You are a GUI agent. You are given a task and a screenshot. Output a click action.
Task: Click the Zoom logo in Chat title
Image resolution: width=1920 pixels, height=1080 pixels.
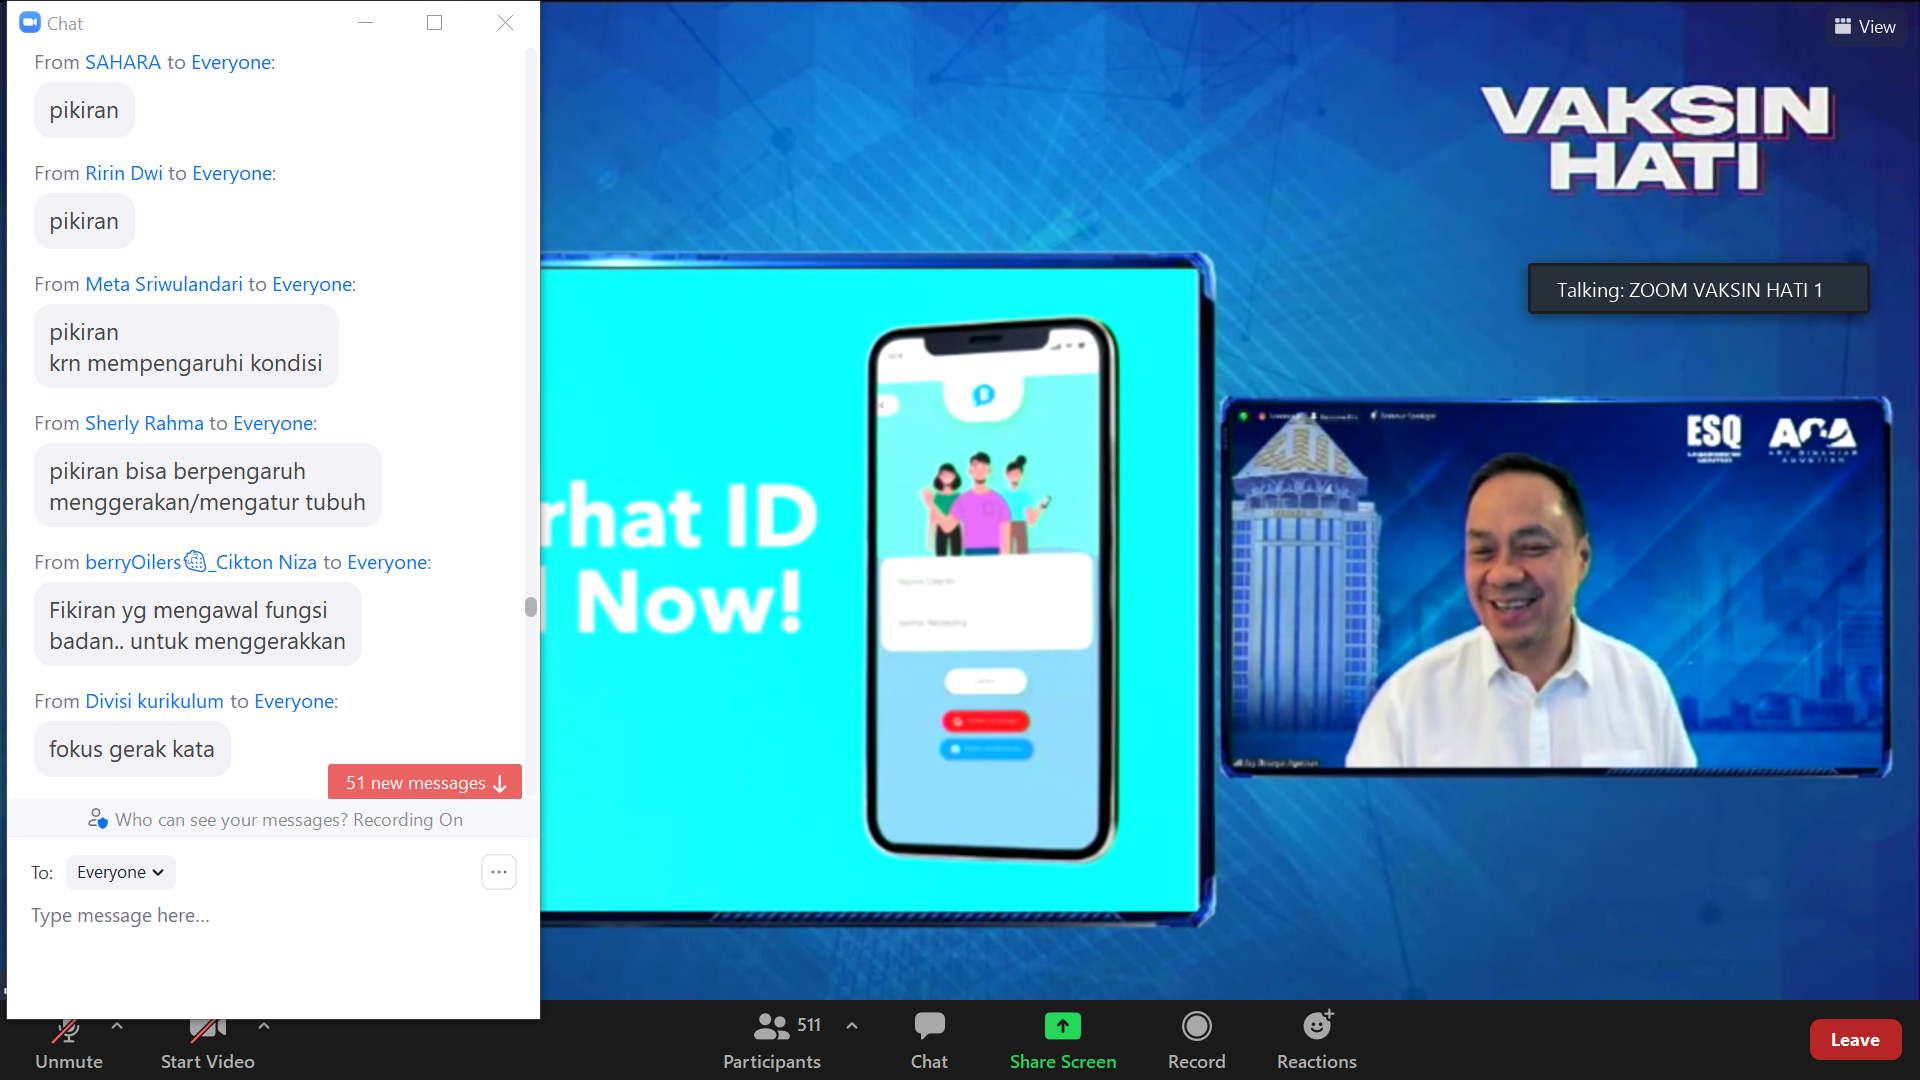(30, 22)
